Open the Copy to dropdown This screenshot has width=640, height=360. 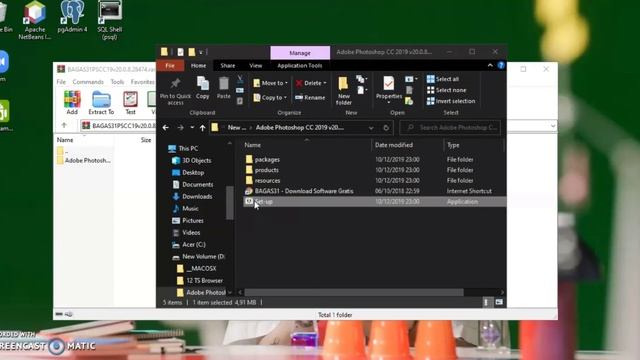coord(270,98)
